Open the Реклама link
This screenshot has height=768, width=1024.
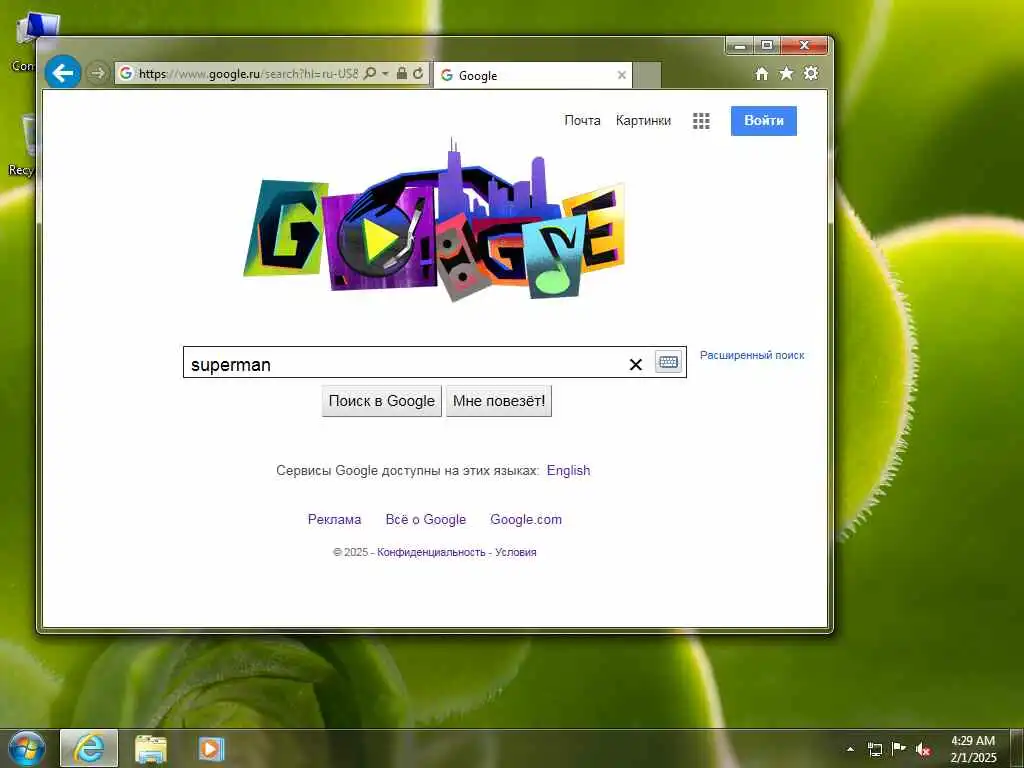334,519
